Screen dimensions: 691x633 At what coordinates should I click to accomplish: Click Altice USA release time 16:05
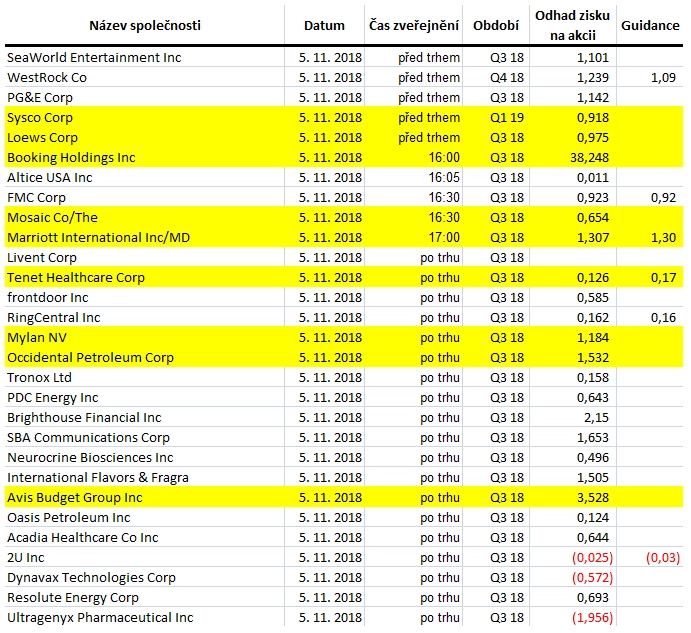pos(444,178)
